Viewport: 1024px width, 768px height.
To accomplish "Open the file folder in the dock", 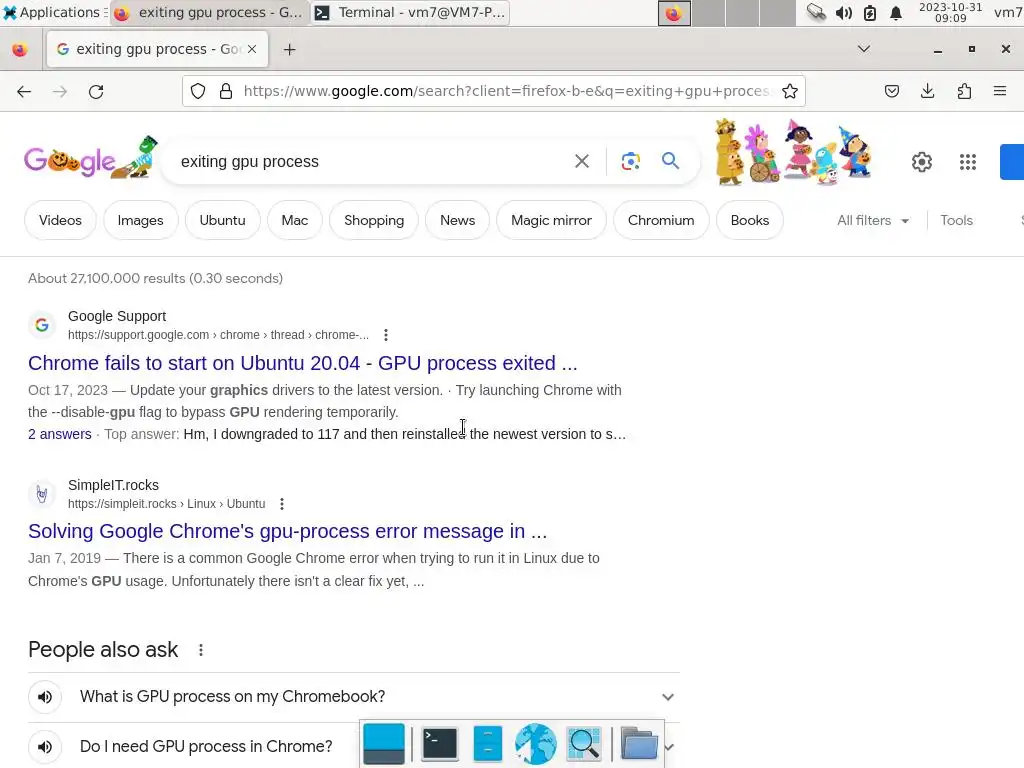I will coord(639,744).
